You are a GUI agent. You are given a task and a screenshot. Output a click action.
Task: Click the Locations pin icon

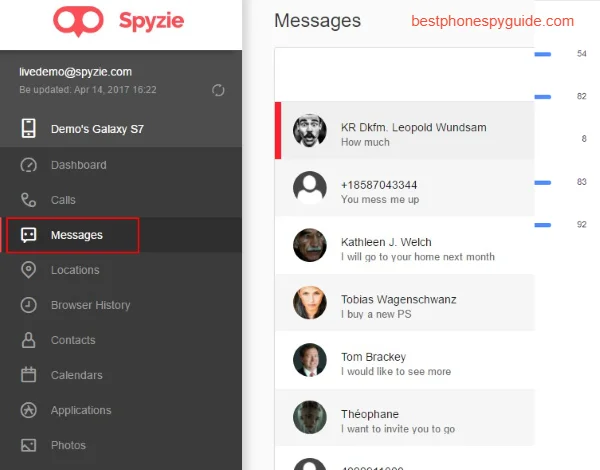coord(29,270)
